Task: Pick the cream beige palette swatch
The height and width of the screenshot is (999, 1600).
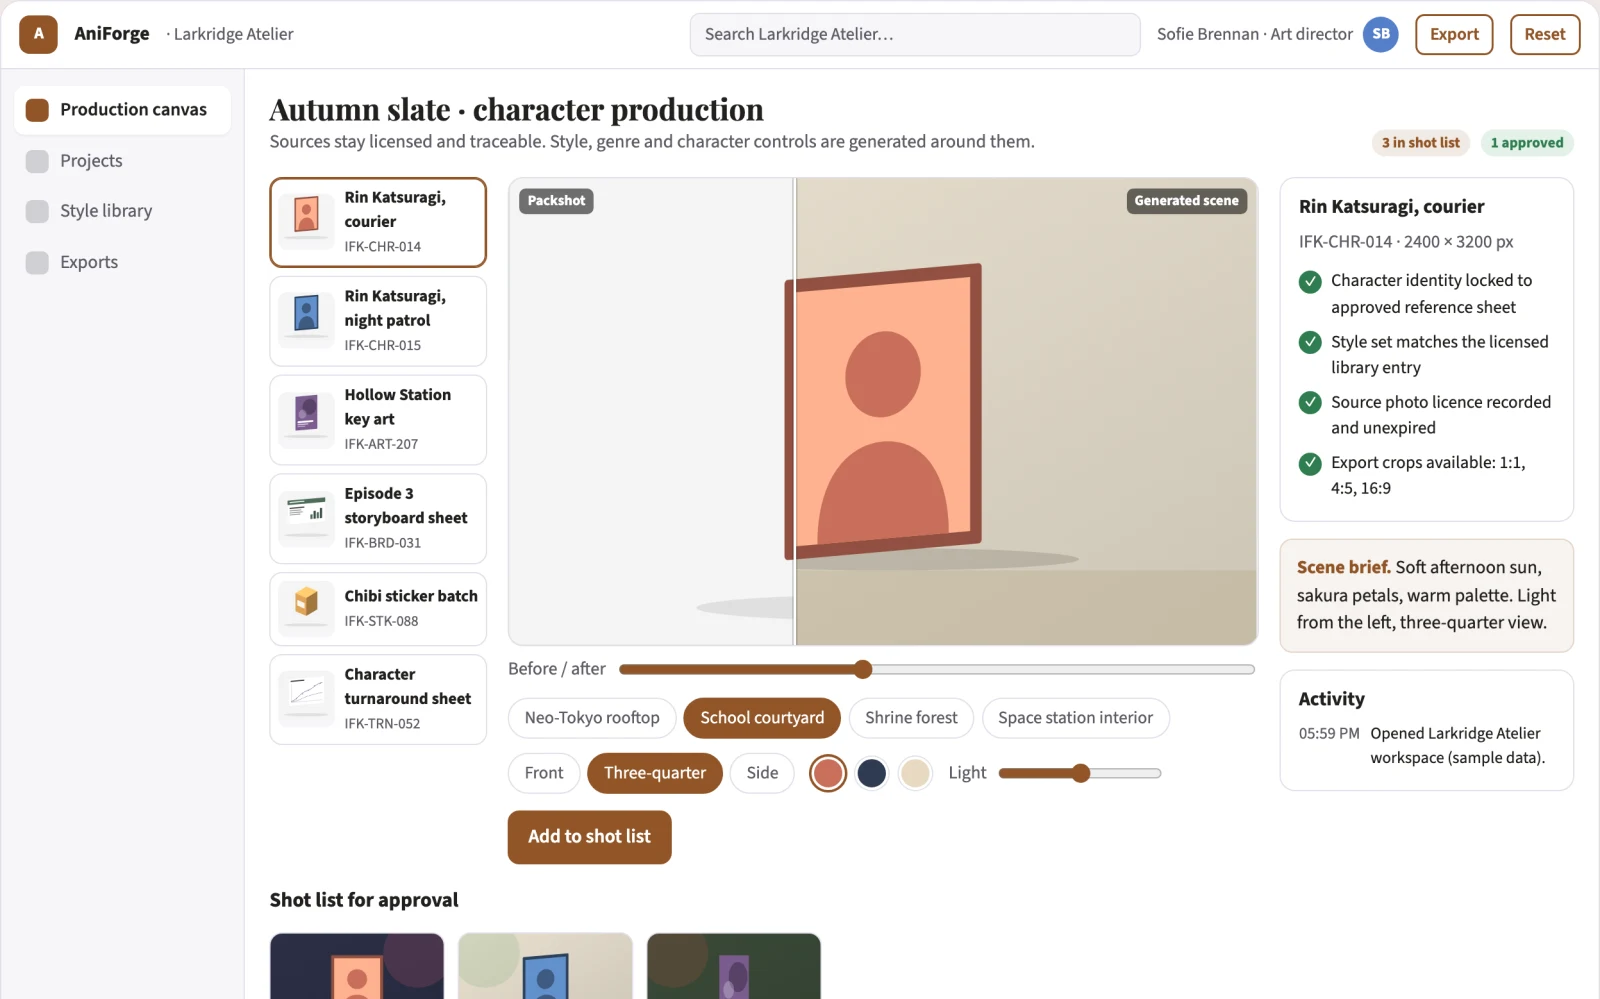Action: click(x=915, y=773)
